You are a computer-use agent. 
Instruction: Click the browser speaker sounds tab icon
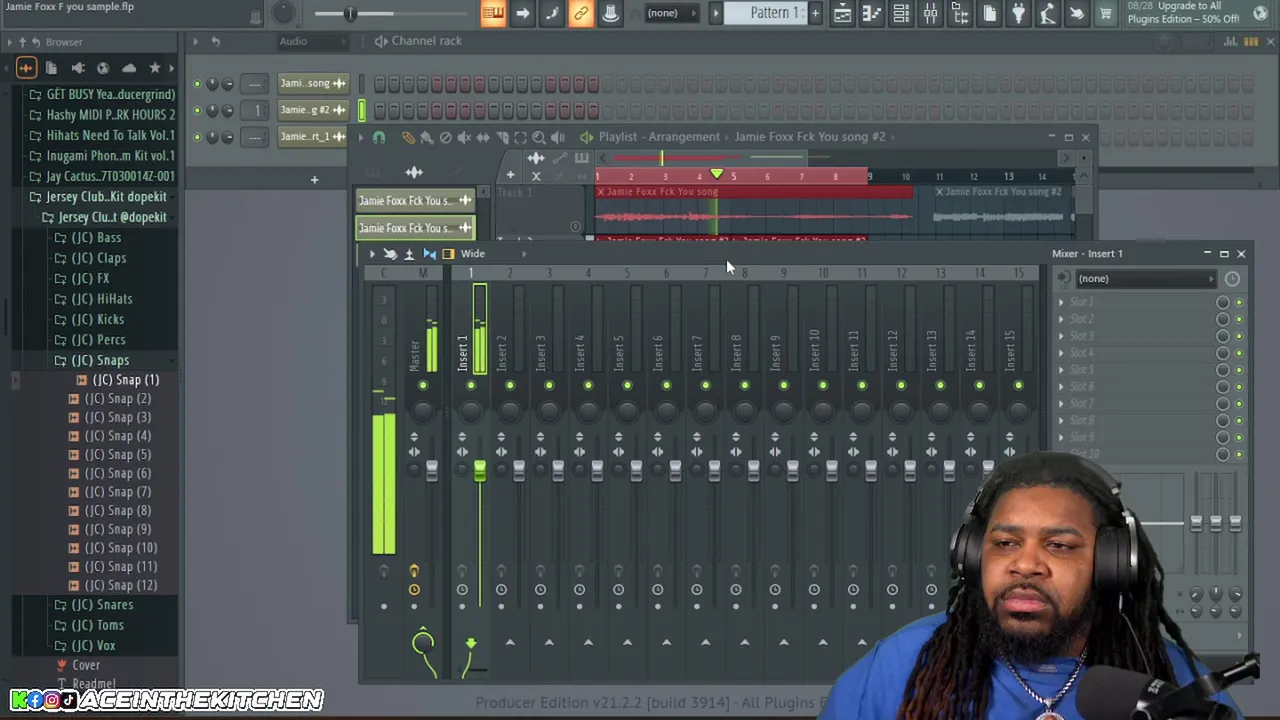point(77,68)
